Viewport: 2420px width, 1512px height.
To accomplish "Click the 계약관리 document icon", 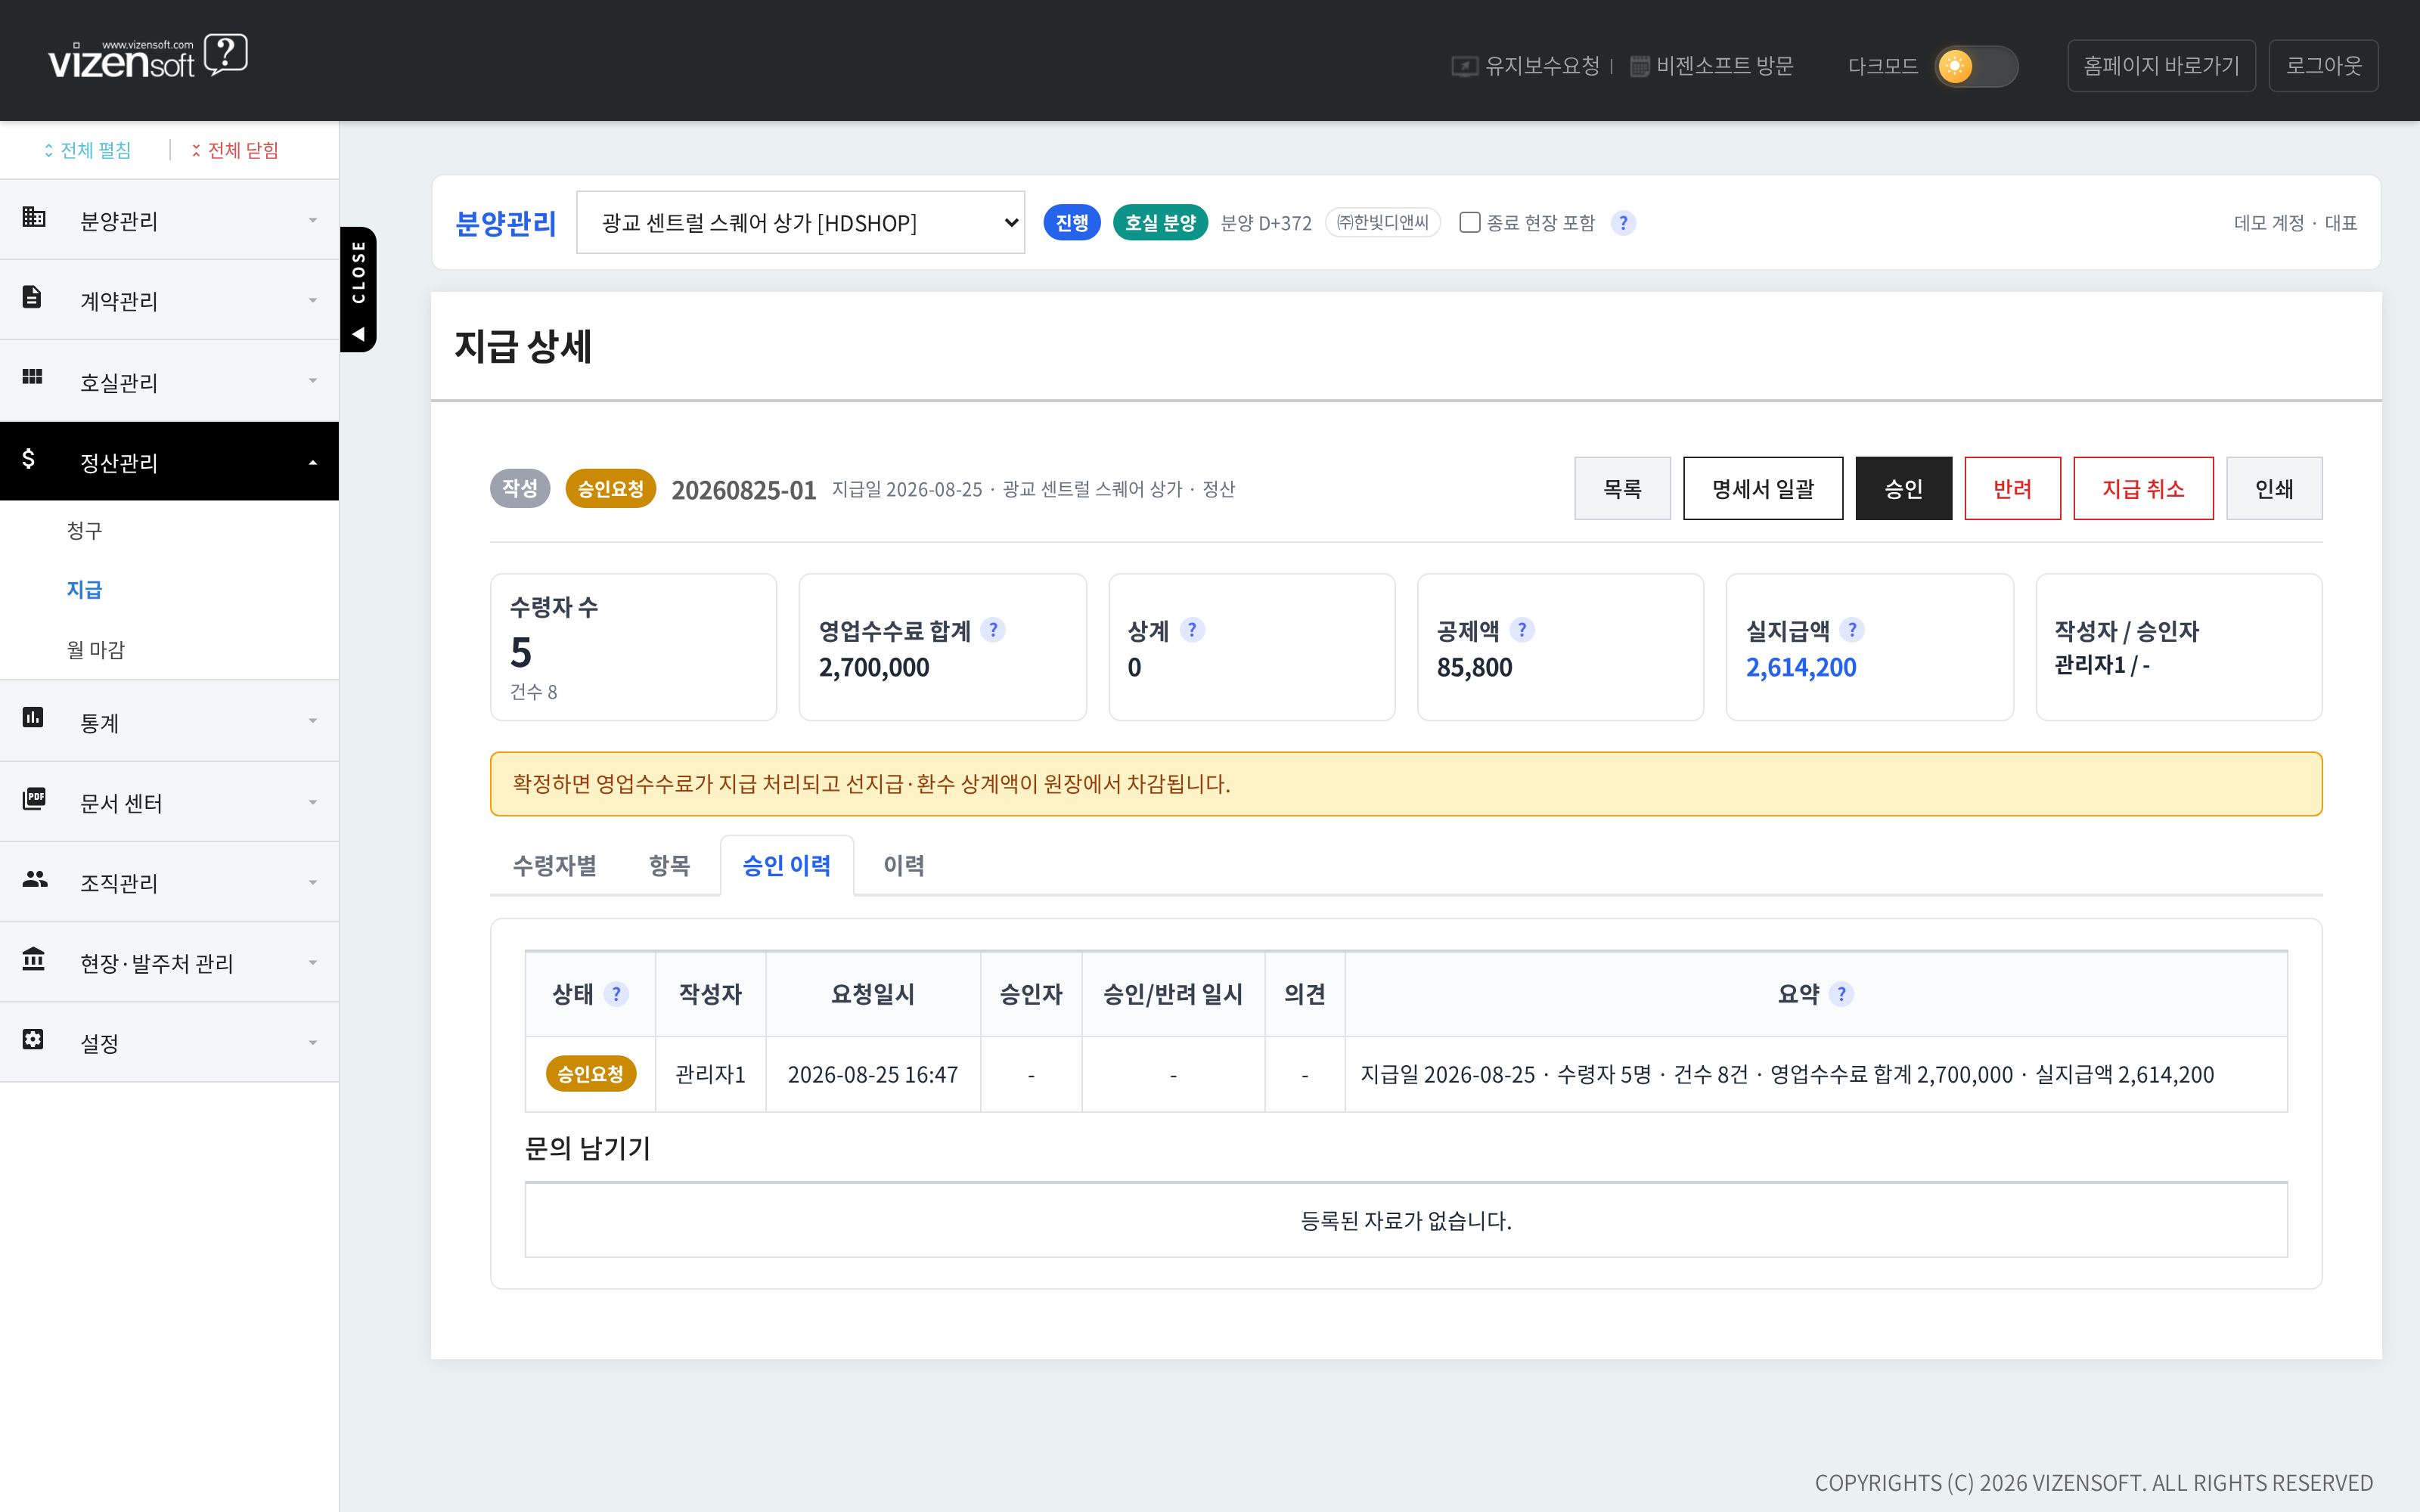I will point(32,297).
